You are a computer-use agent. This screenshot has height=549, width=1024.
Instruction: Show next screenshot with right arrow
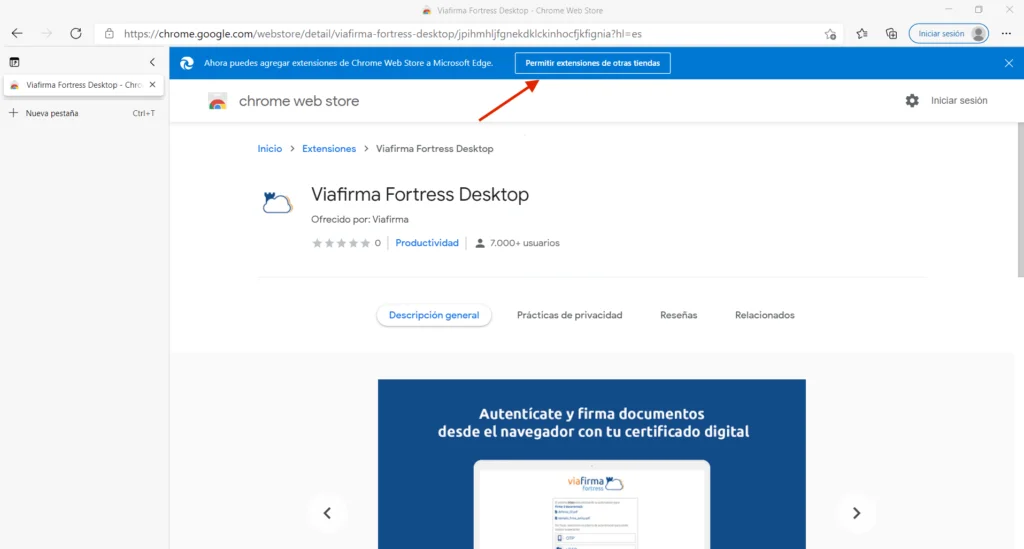click(856, 513)
